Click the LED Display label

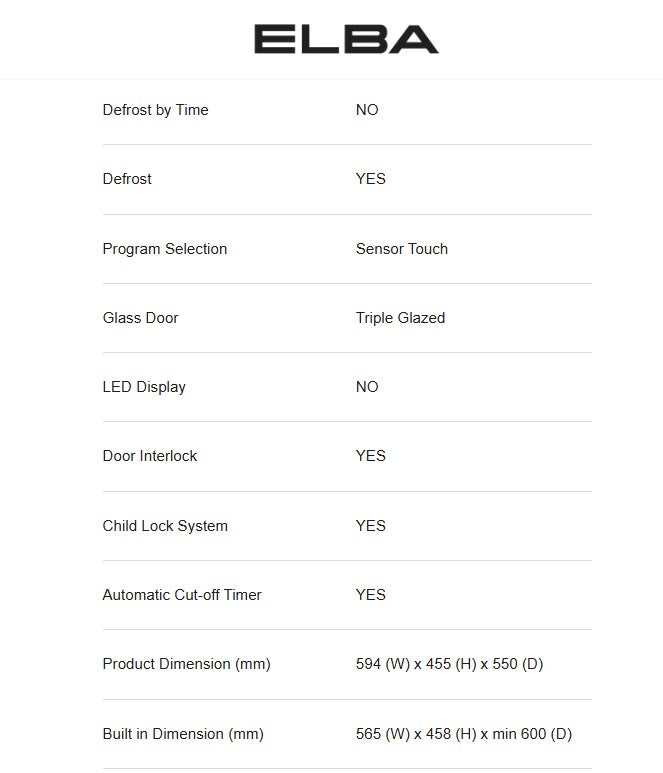point(144,387)
